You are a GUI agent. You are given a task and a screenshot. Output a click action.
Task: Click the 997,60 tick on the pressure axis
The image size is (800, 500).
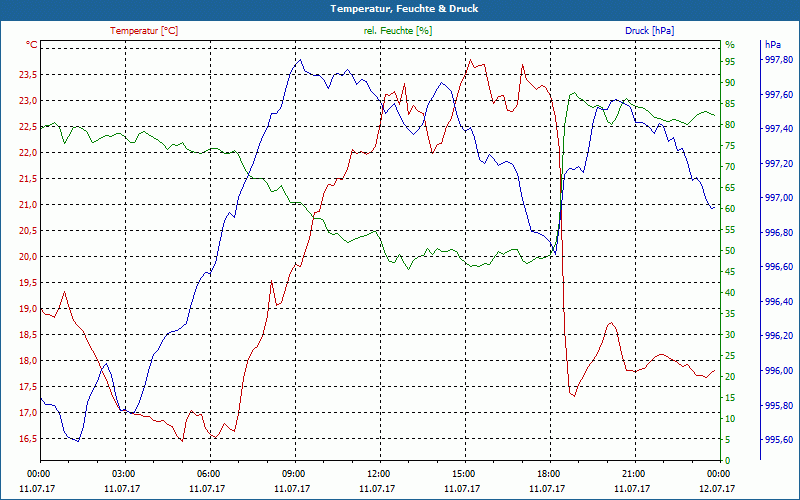point(779,94)
